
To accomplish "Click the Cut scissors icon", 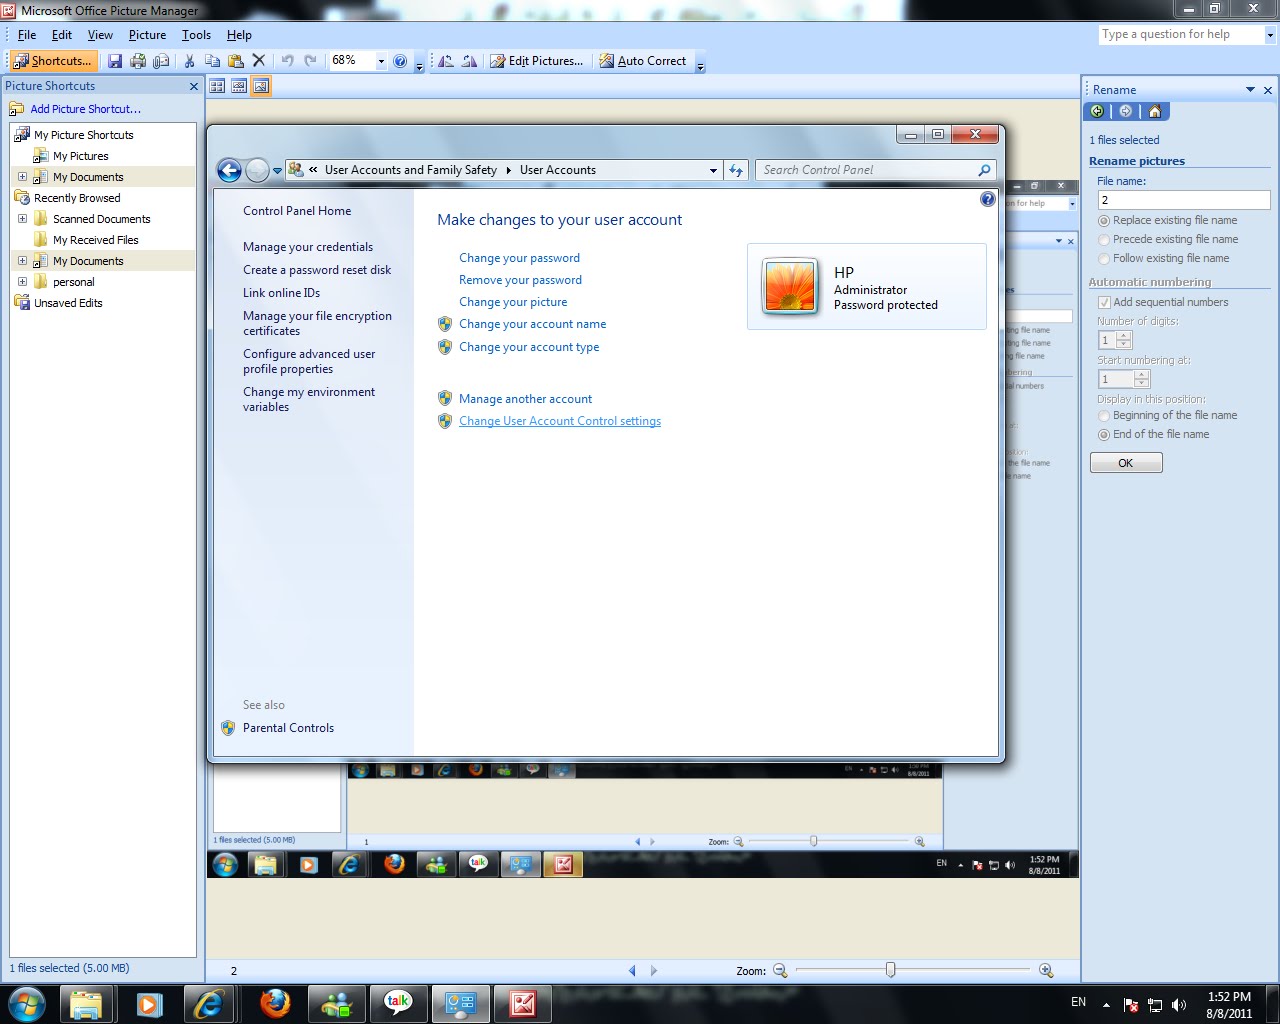I will click(x=189, y=61).
